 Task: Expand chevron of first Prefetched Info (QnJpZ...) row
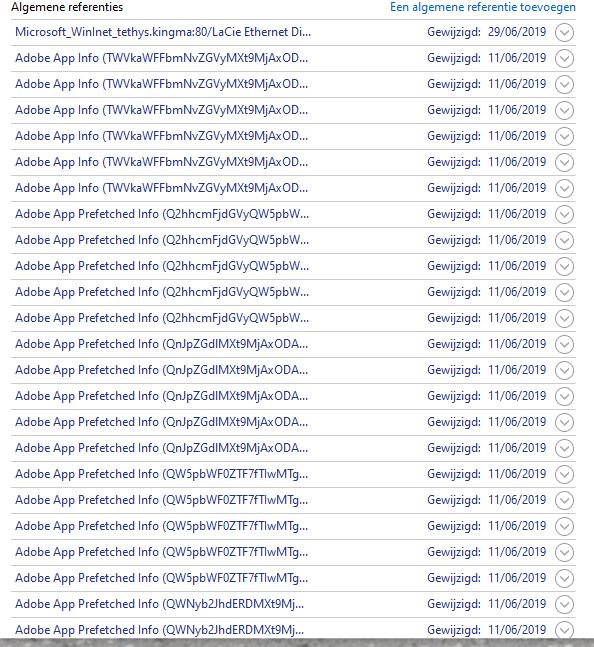tap(564, 345)
